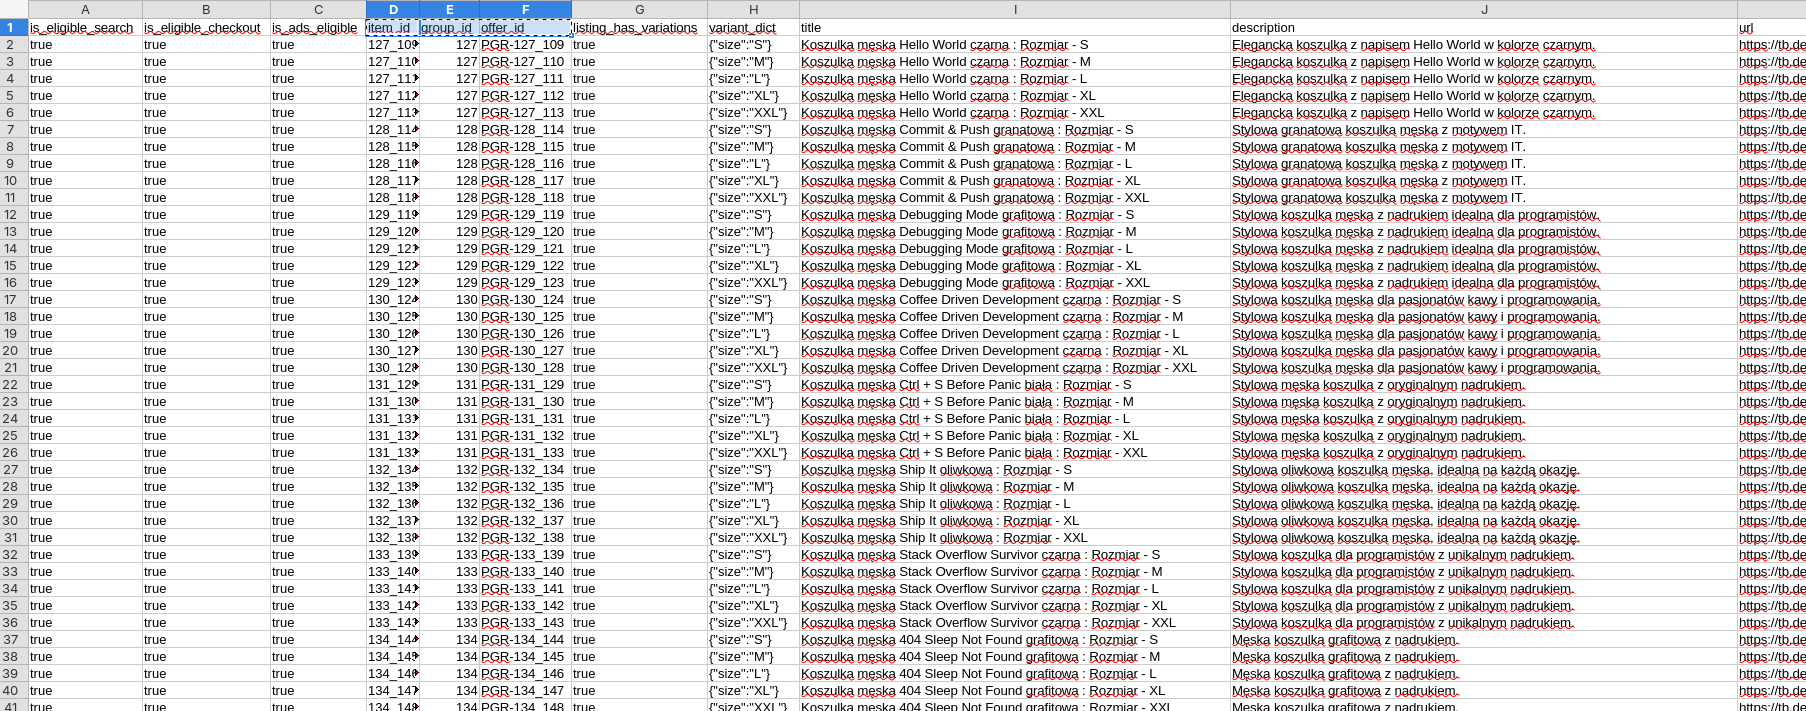Screen dimensions: 1806x711
Task: Select offer ID cell PGR-130_127
Action: tap(525, 351)
